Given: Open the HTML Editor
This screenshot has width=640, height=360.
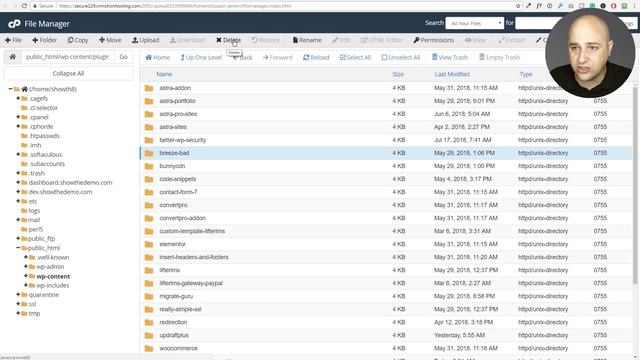Looking at the screenshot, I should pyautogui.click(x=381, y=40).
